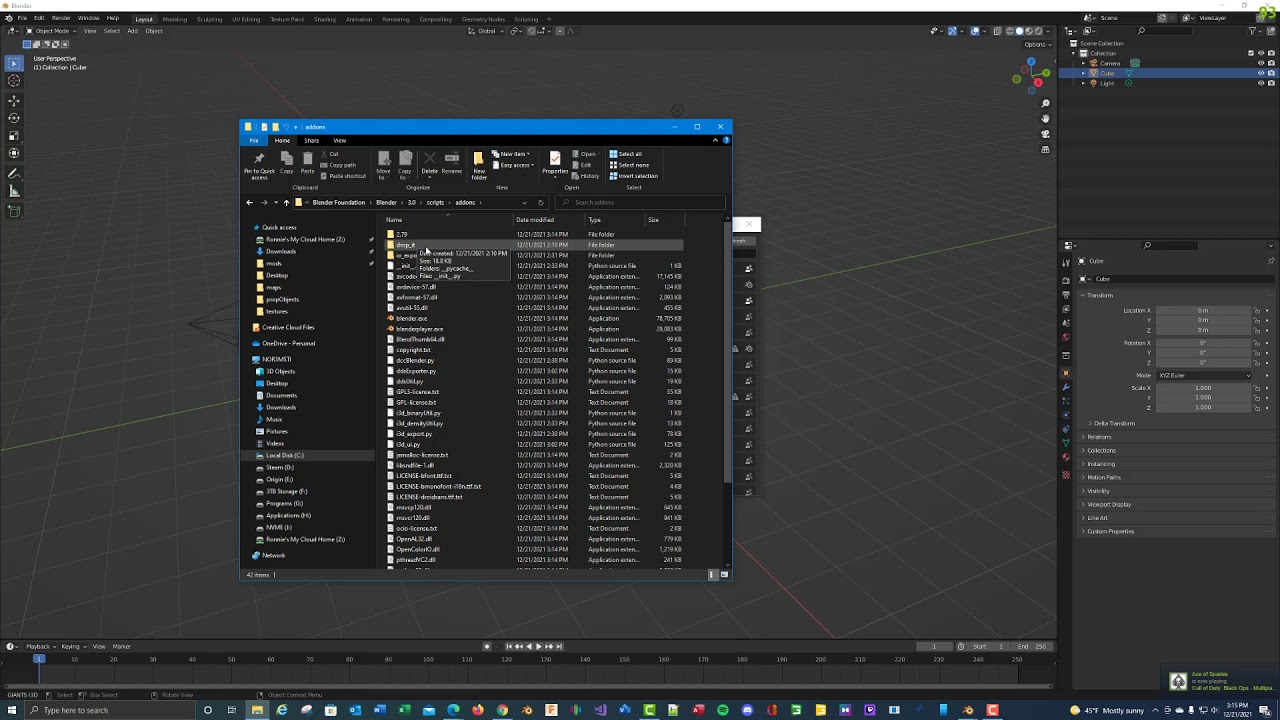Viewport: 1280px width, 720px height.
Task: Click the Windows Start button
Action: tap(12, 710)
